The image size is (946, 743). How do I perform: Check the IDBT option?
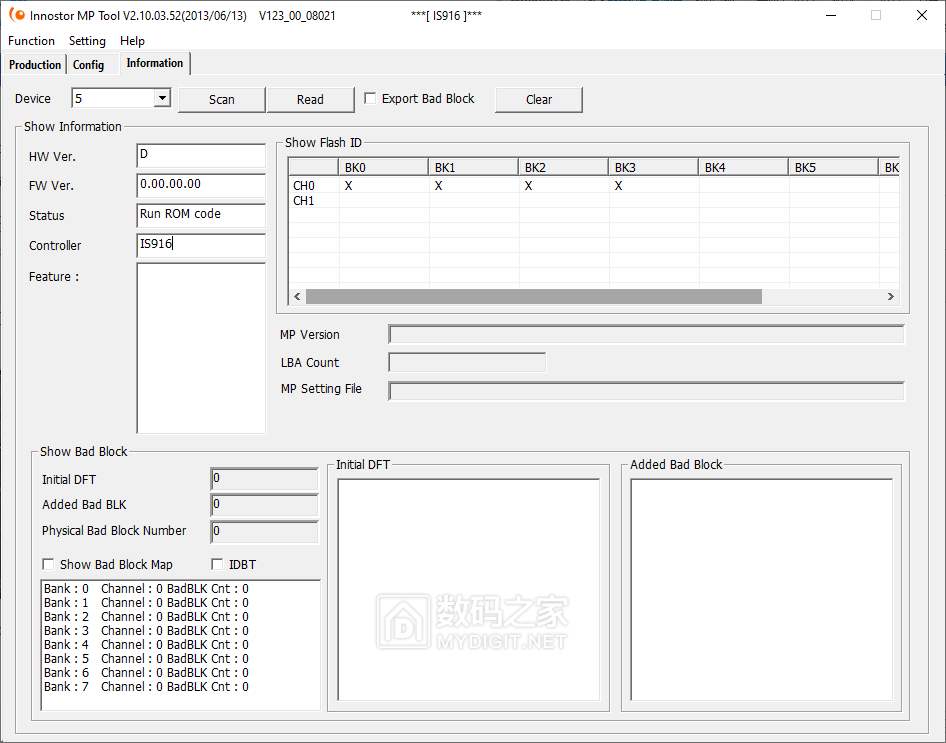pyautogui.click(x=218, y=565)
